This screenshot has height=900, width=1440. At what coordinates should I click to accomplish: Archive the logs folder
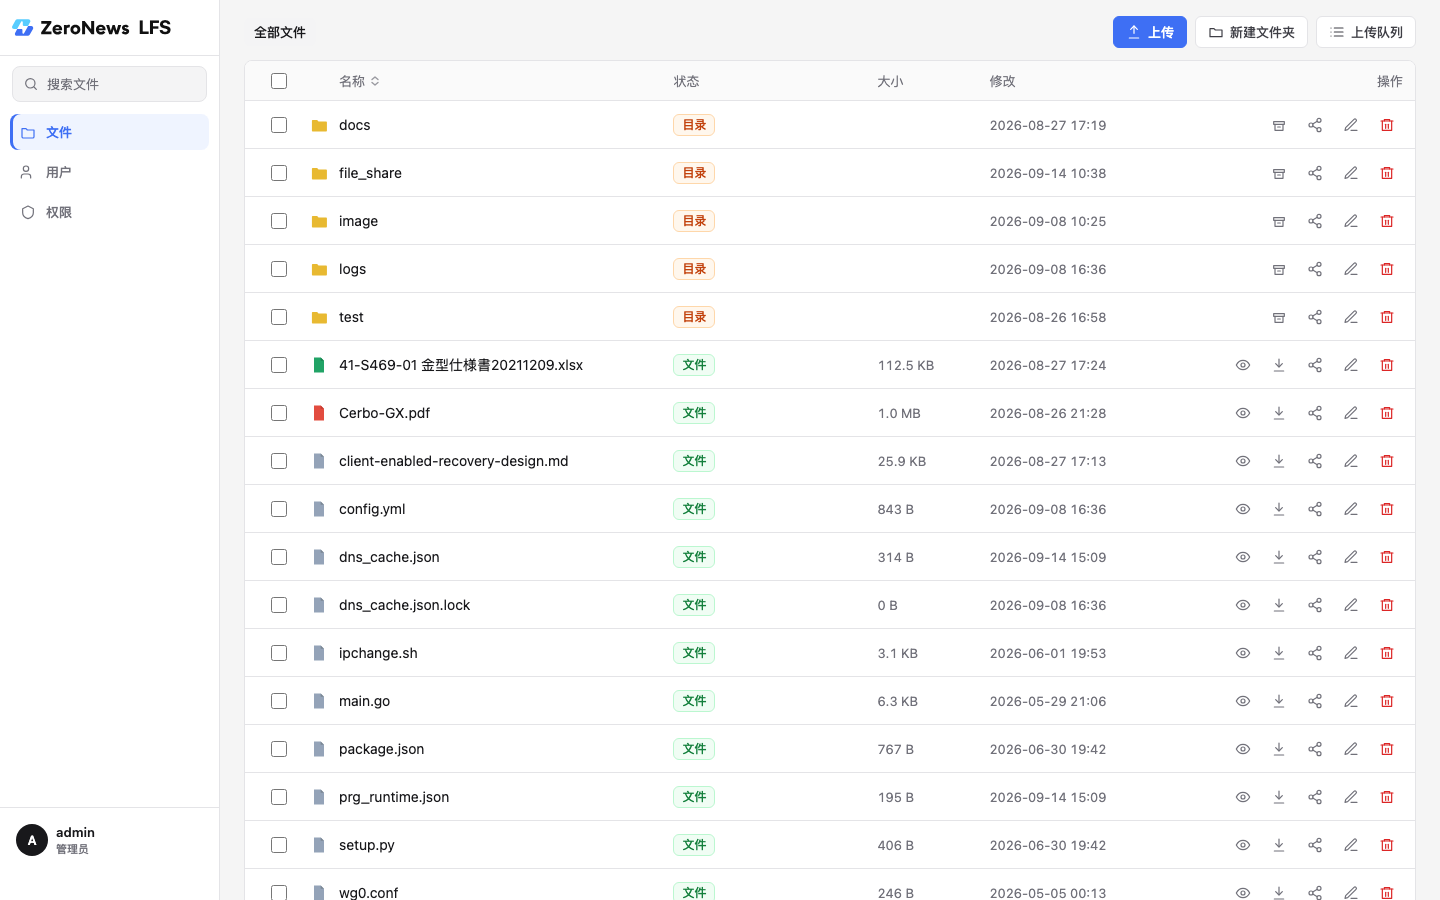tap(1279, 269)
